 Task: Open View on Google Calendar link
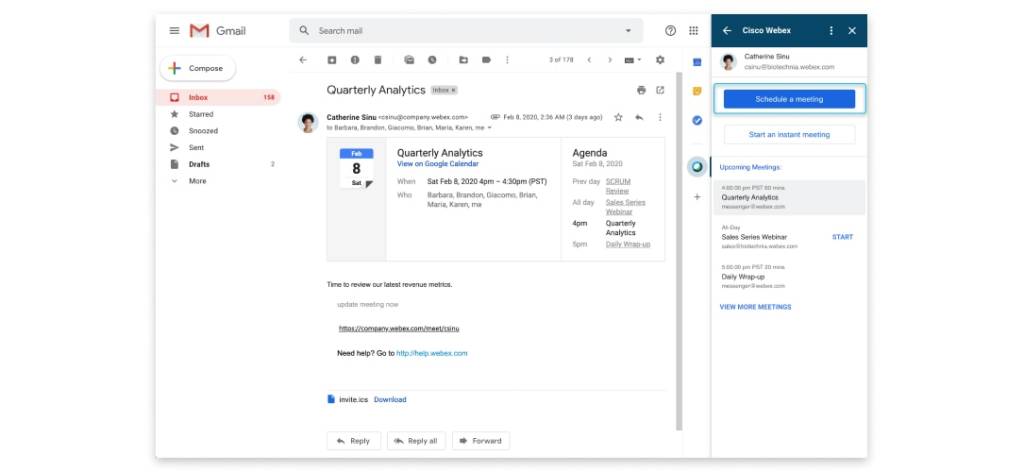pyautogui.click(x=438, y=164)
